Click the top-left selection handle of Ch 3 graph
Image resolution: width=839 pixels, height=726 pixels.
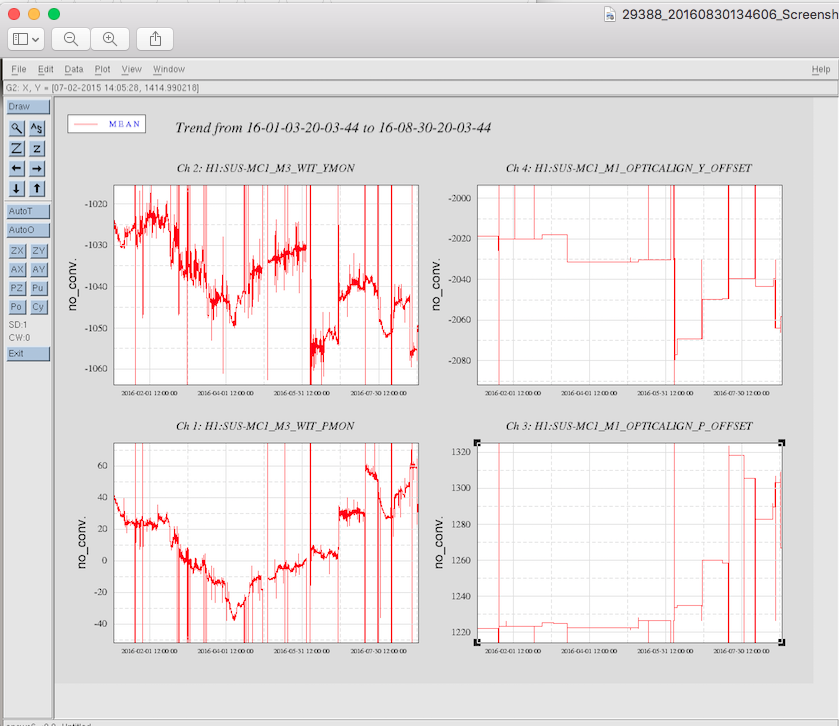click(477, 443)
